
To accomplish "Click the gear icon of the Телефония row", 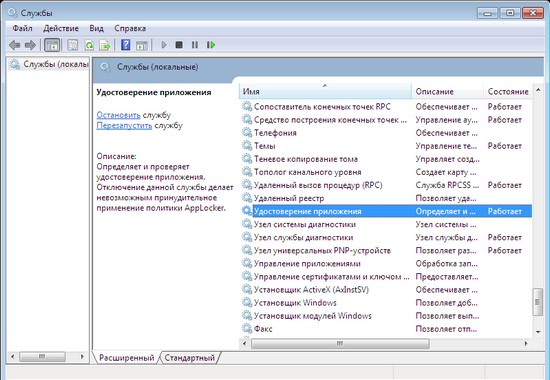I will pos(247,133).
